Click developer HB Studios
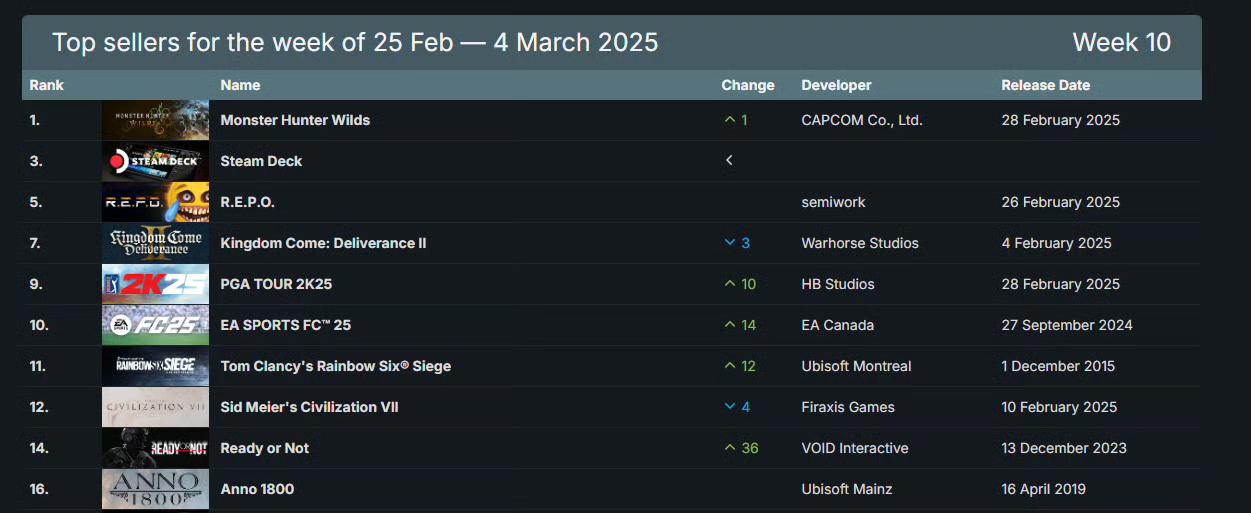Image resolution: width=1251 pixels, height=513 pixels. (x=837, y=284)
